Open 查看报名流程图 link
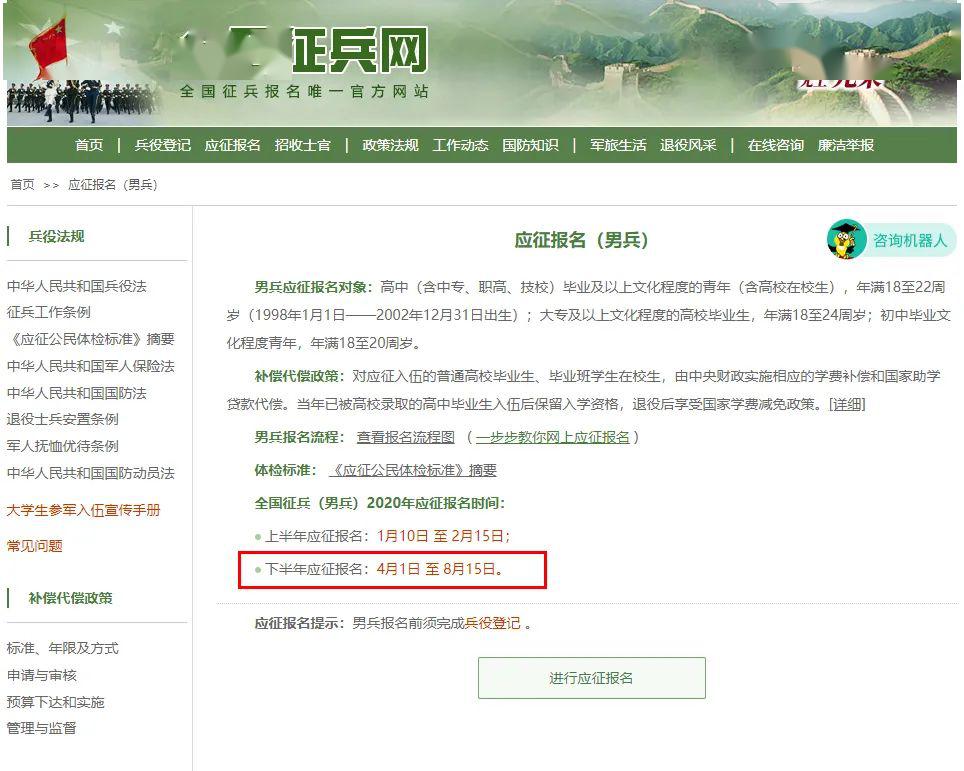This screenshot has width=964, height=771. click(406, 437)
